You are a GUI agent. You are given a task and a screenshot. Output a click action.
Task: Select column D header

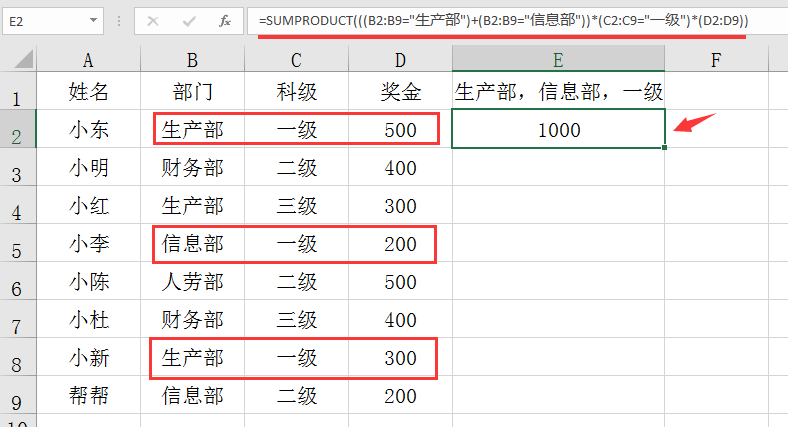click(x=401, y=59)
